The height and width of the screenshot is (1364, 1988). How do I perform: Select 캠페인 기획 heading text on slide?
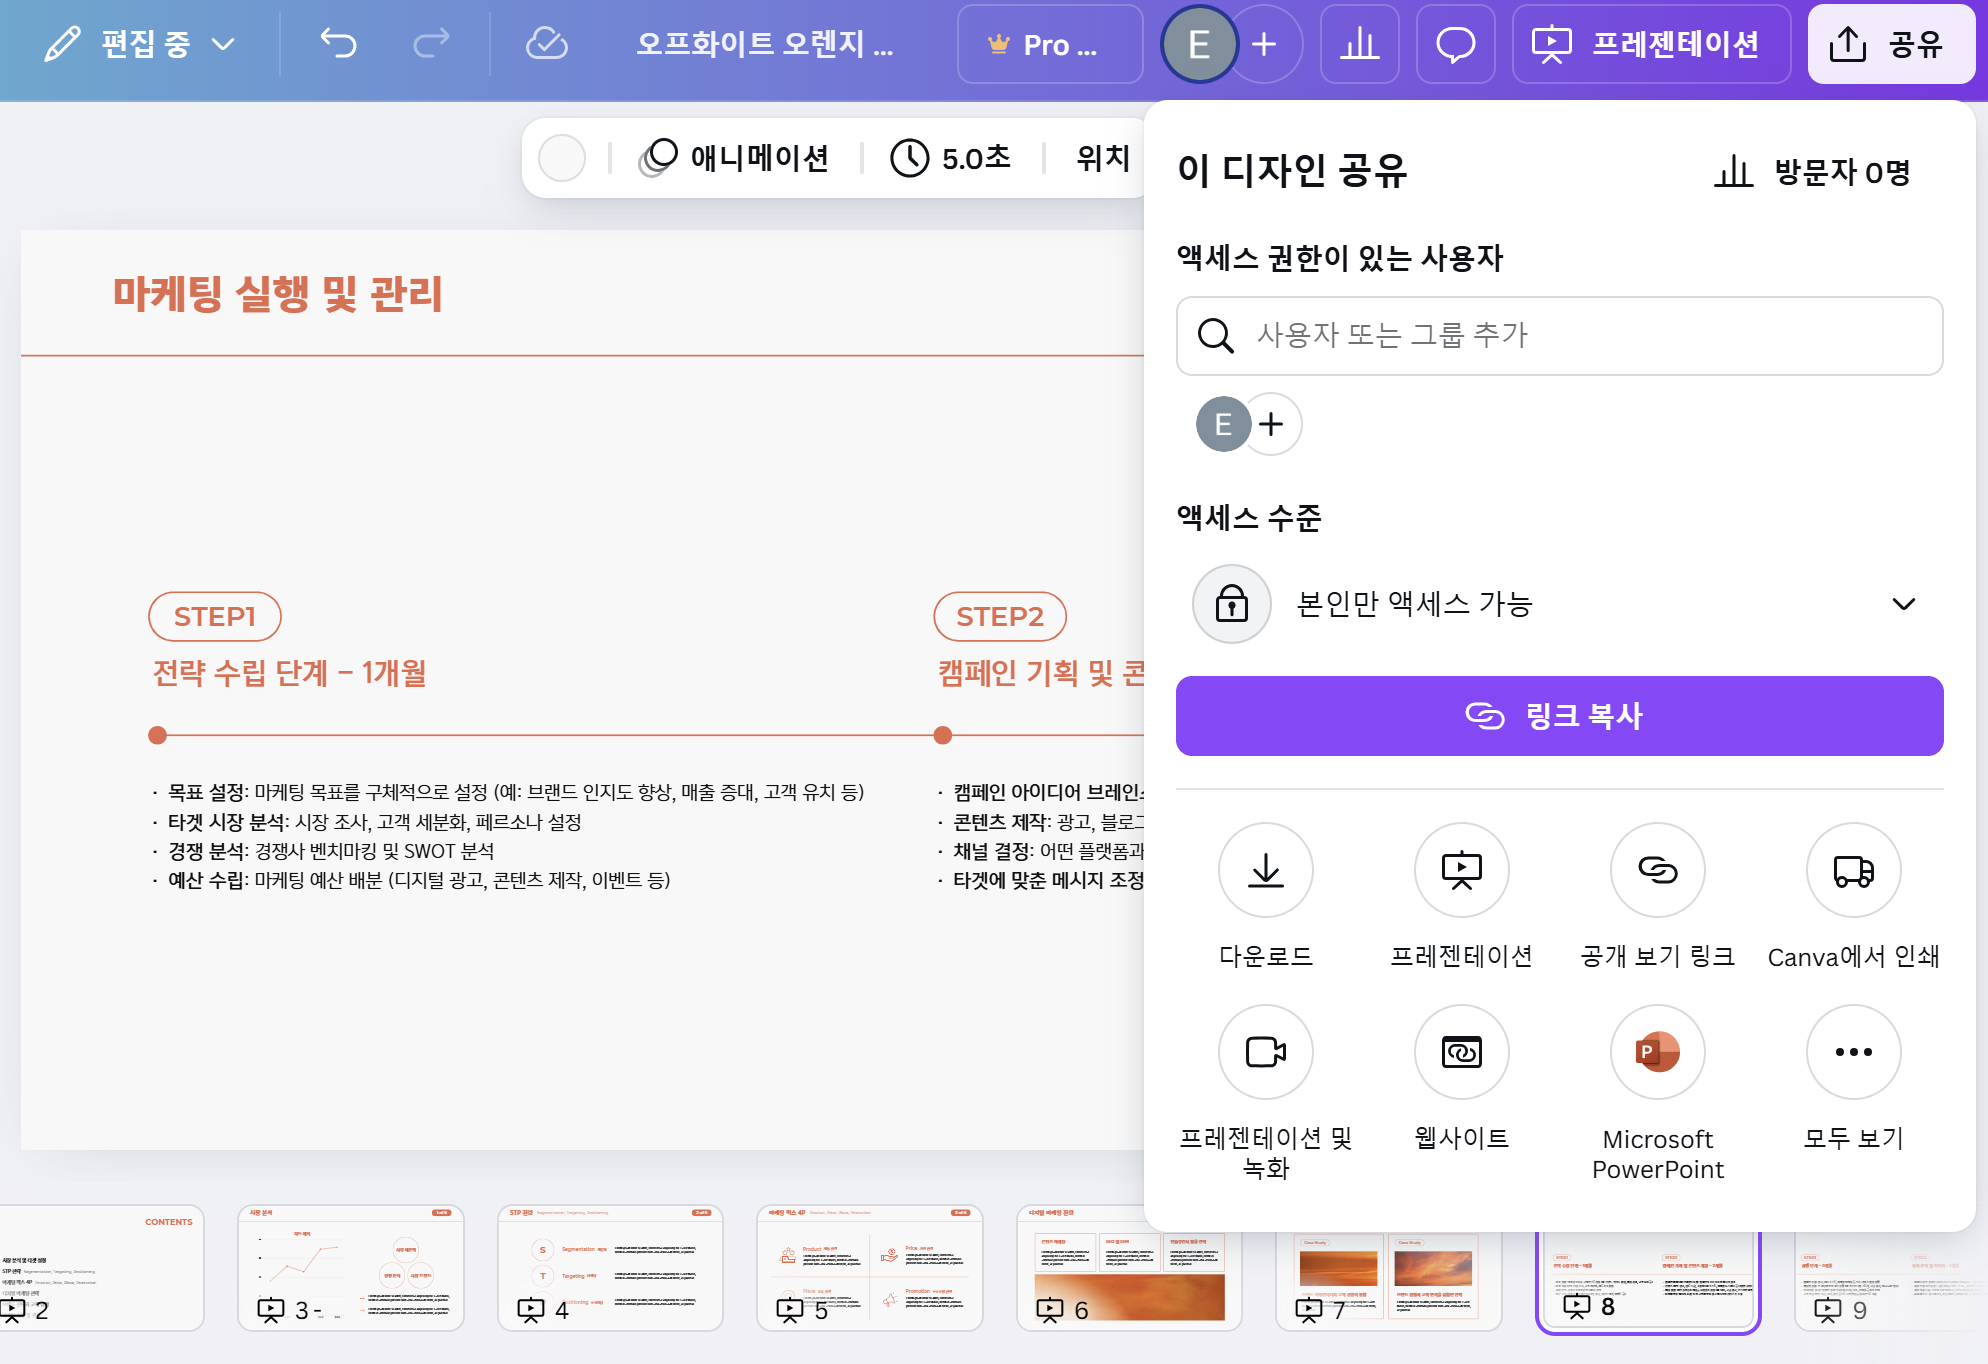point(1040,673)
